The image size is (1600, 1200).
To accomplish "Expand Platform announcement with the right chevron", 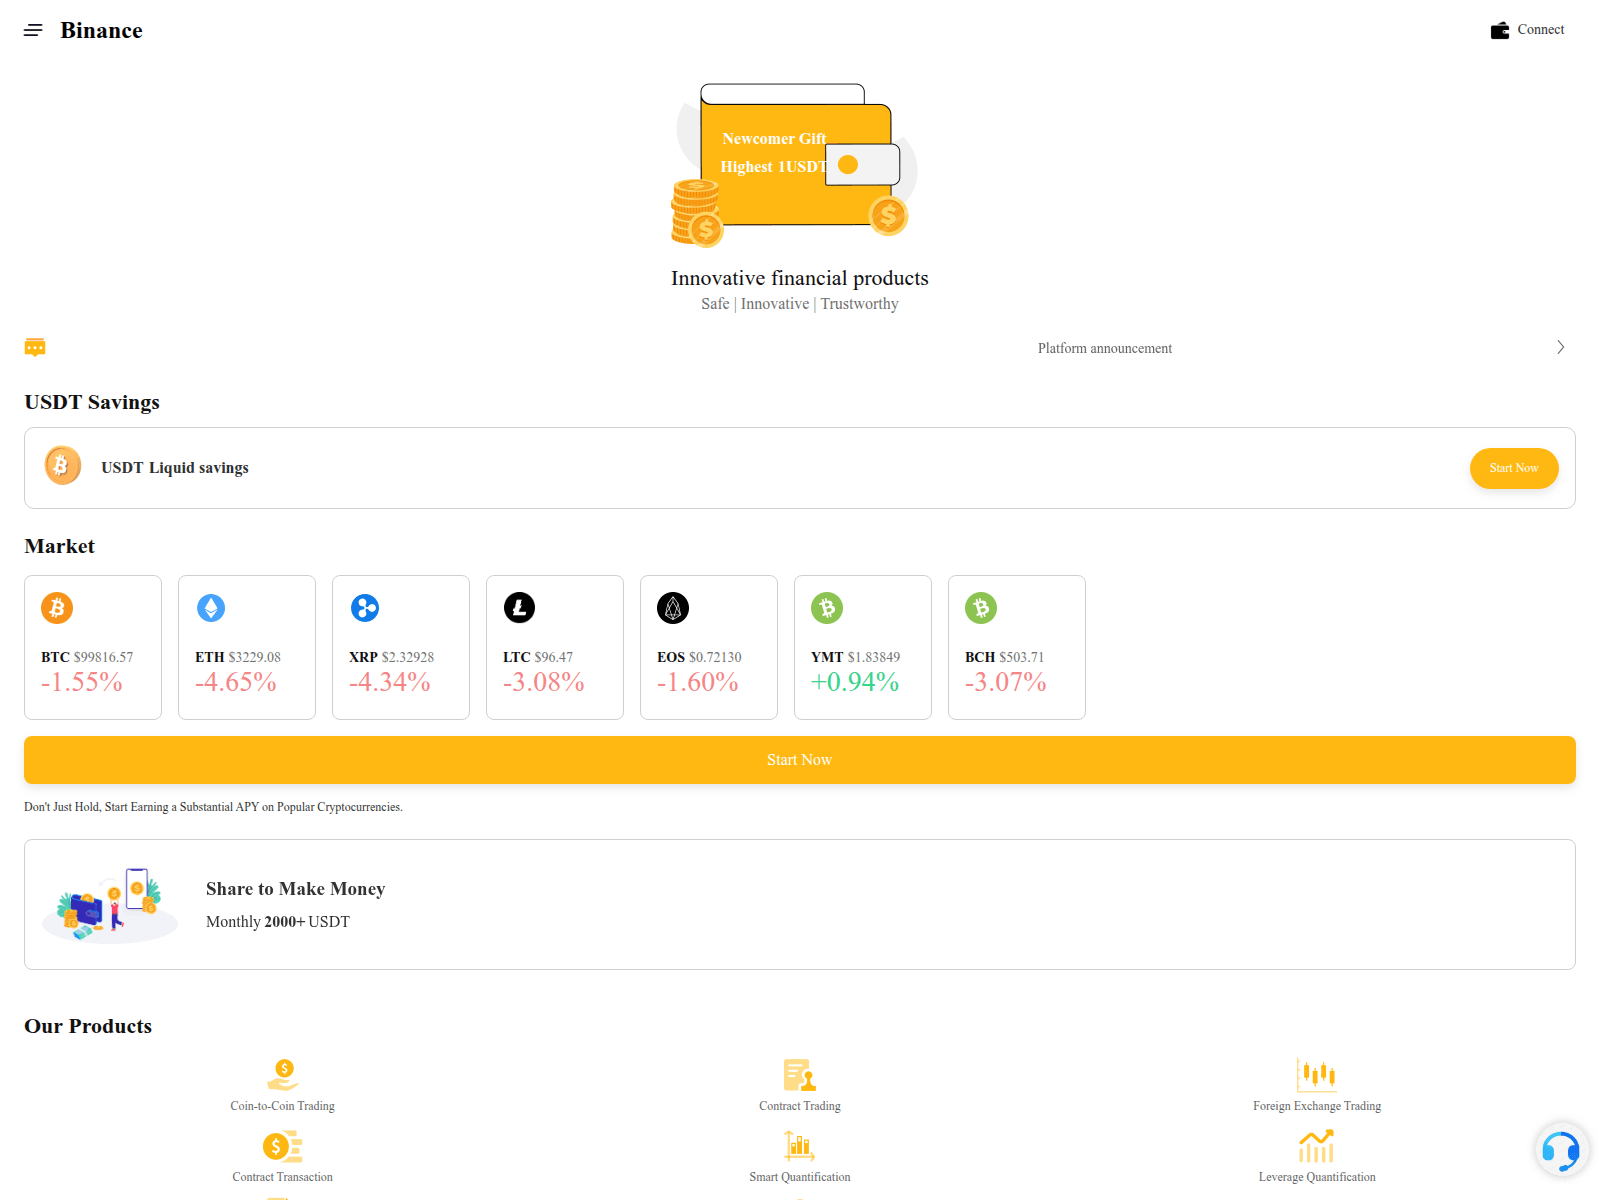I will (x=1560, y=347).
